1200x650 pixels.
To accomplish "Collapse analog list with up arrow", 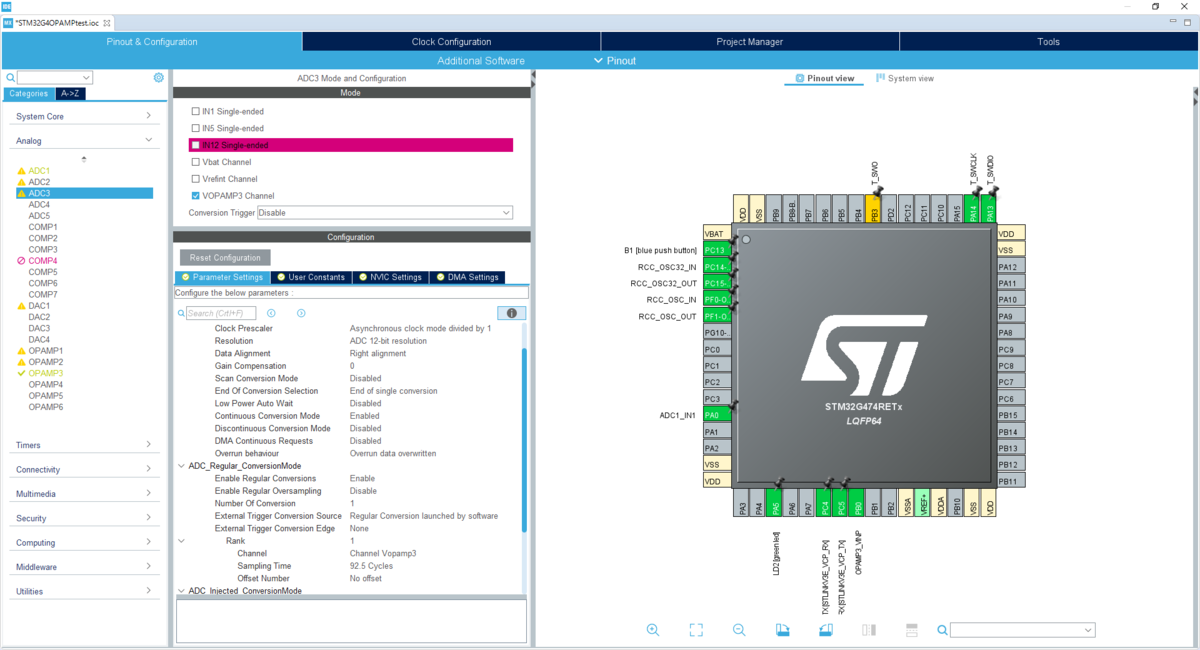I will [x=84, y=159].
